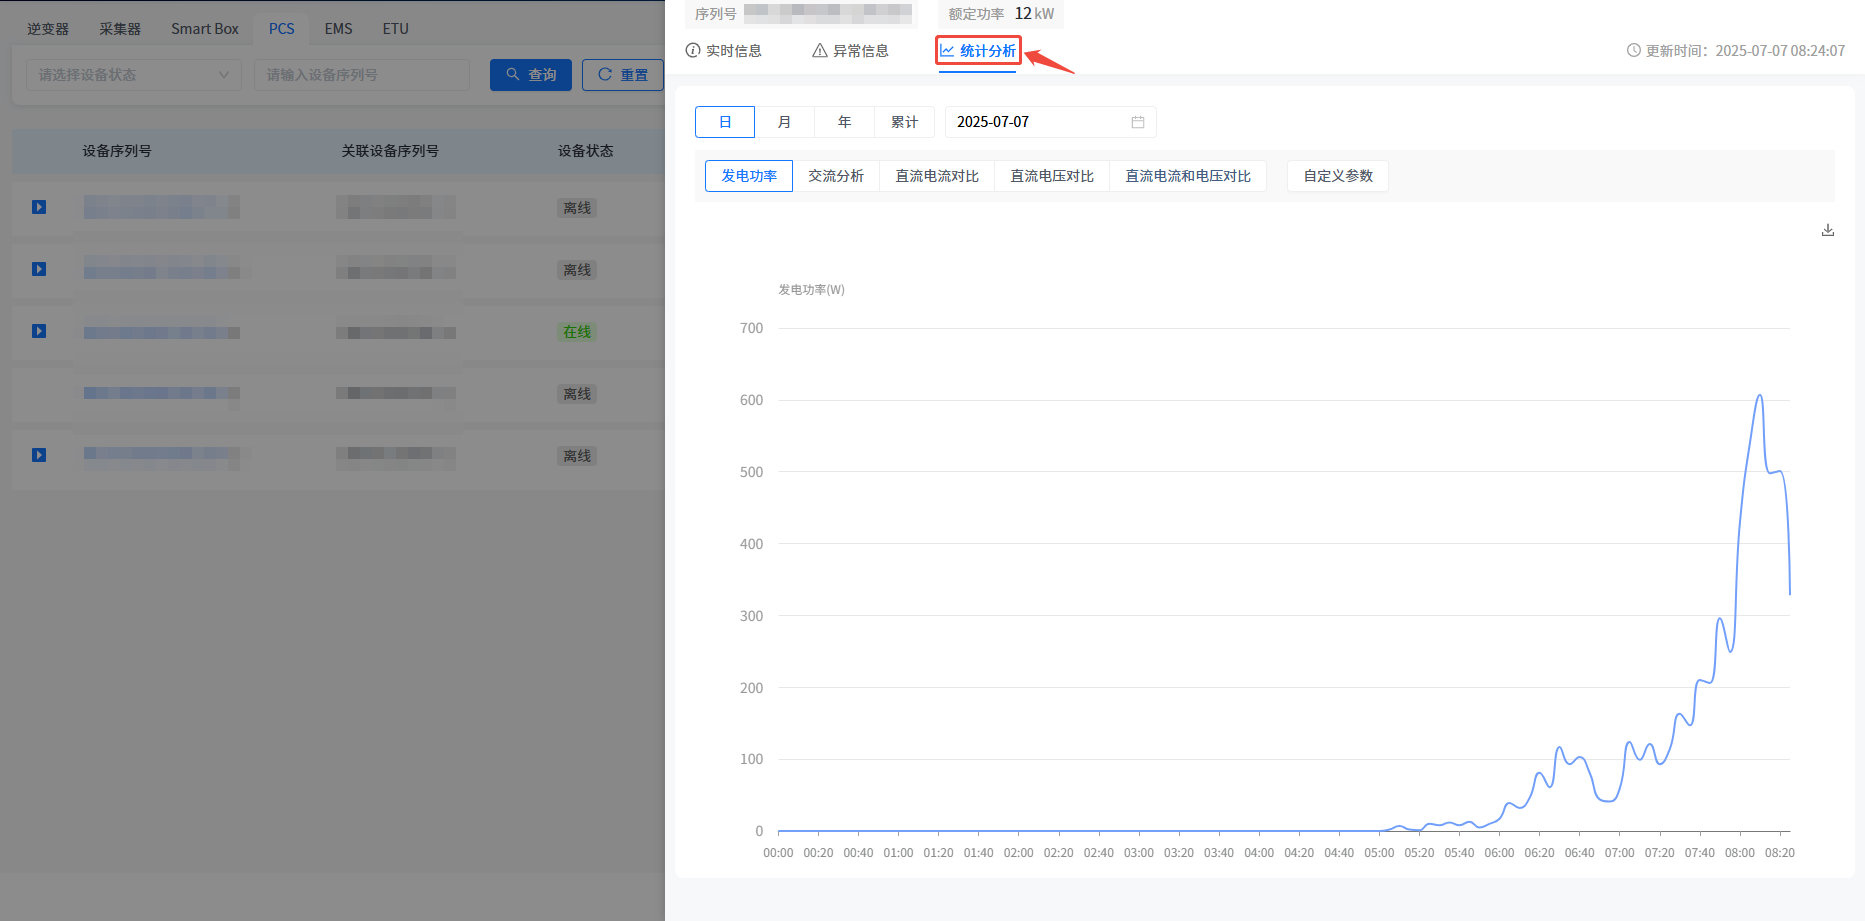1865x921 pixels.
Task: Select the 年 (year) period option
Action: (844, 122)
